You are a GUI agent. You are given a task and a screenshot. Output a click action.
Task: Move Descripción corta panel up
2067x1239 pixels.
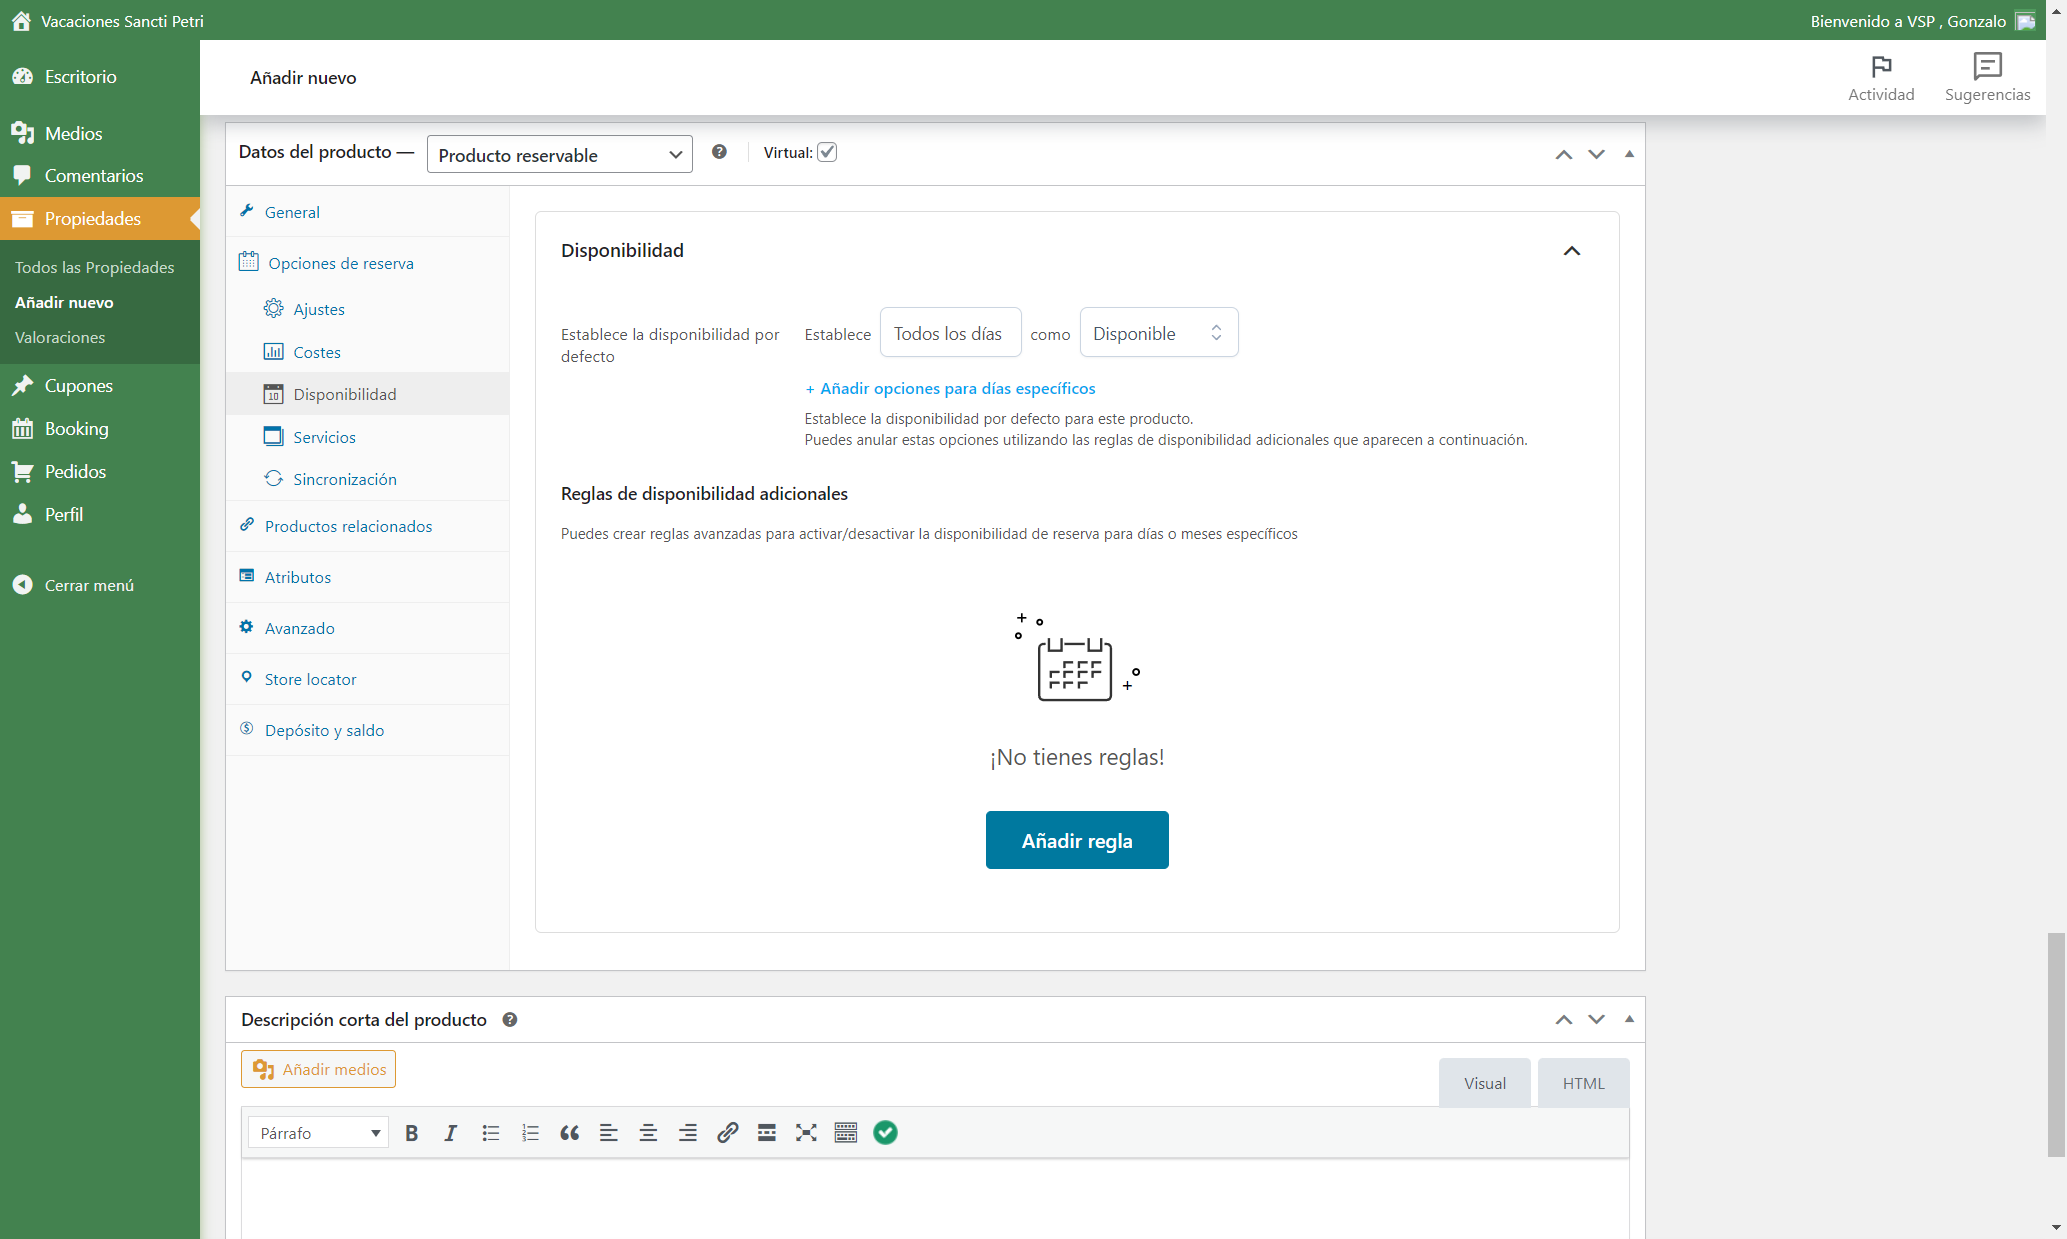coord(1564,1020)
